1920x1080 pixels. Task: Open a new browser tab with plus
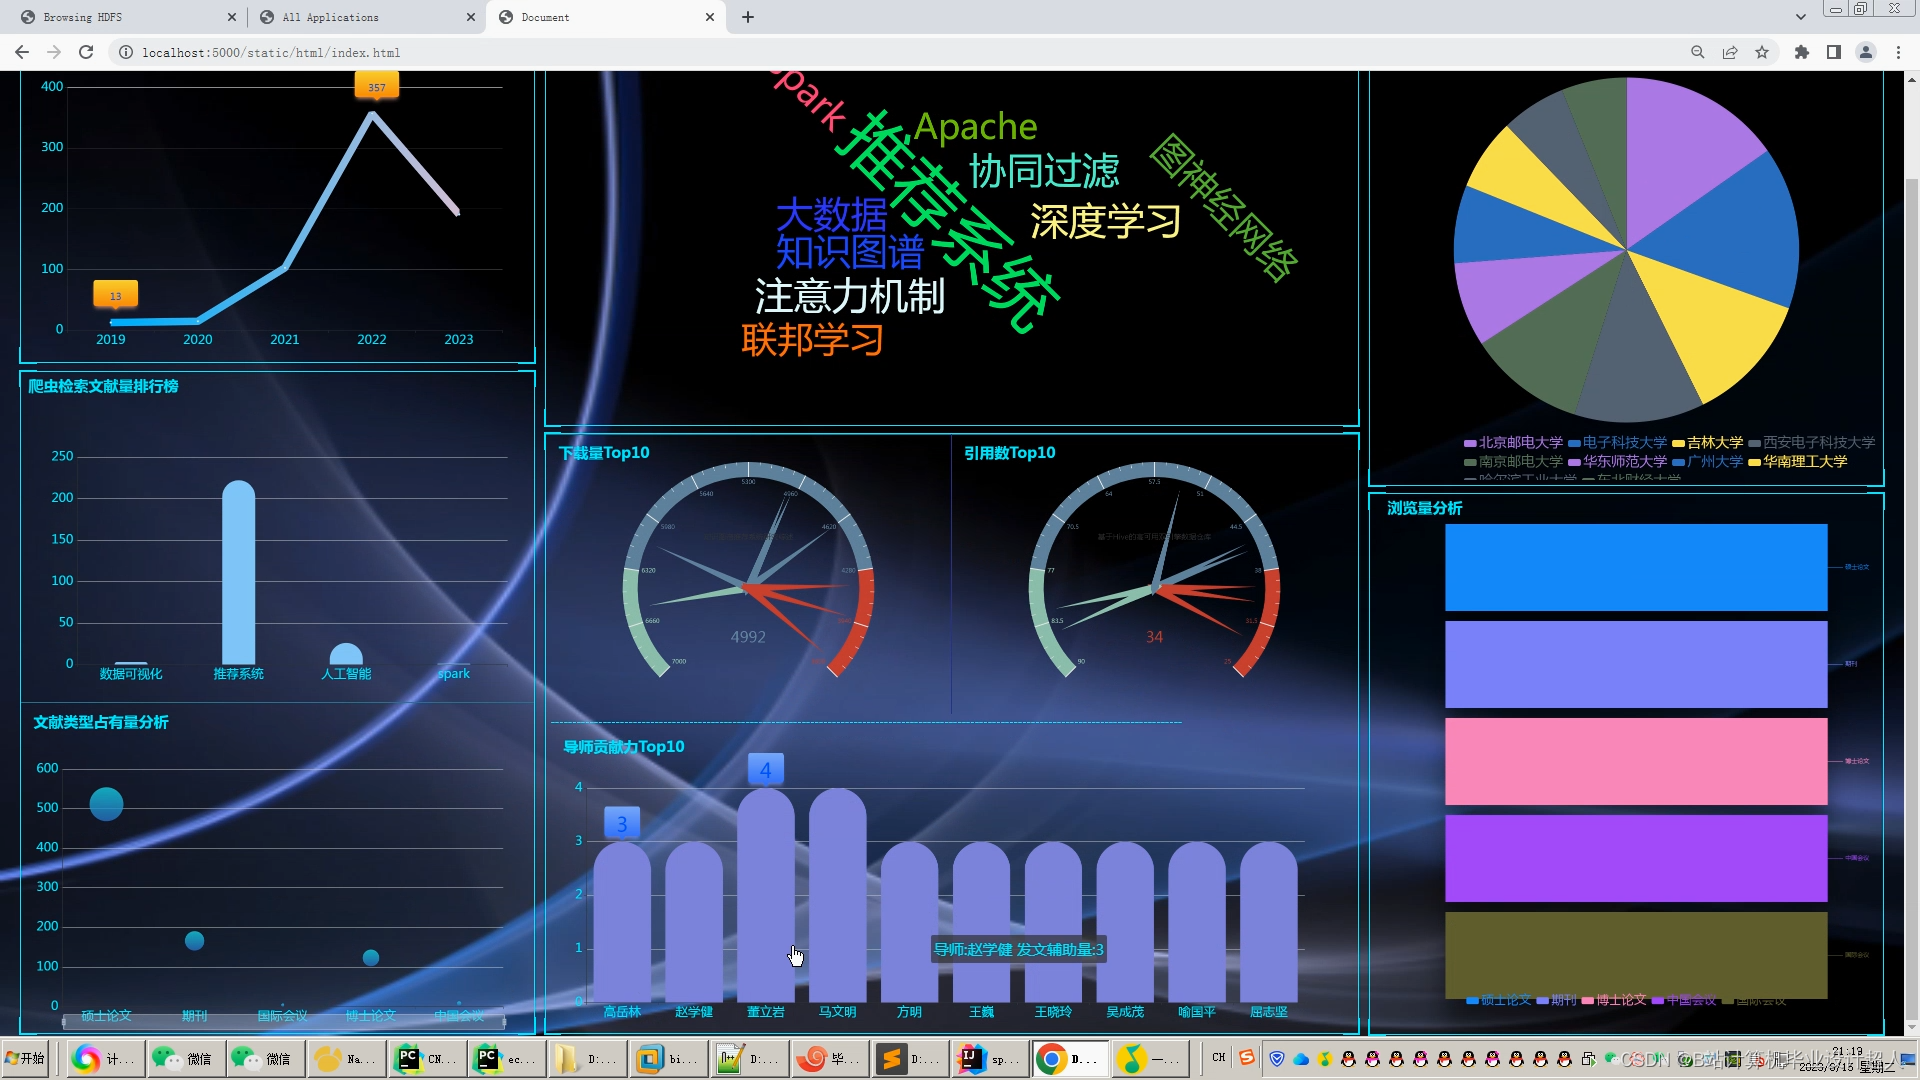[x=748, y=17]
